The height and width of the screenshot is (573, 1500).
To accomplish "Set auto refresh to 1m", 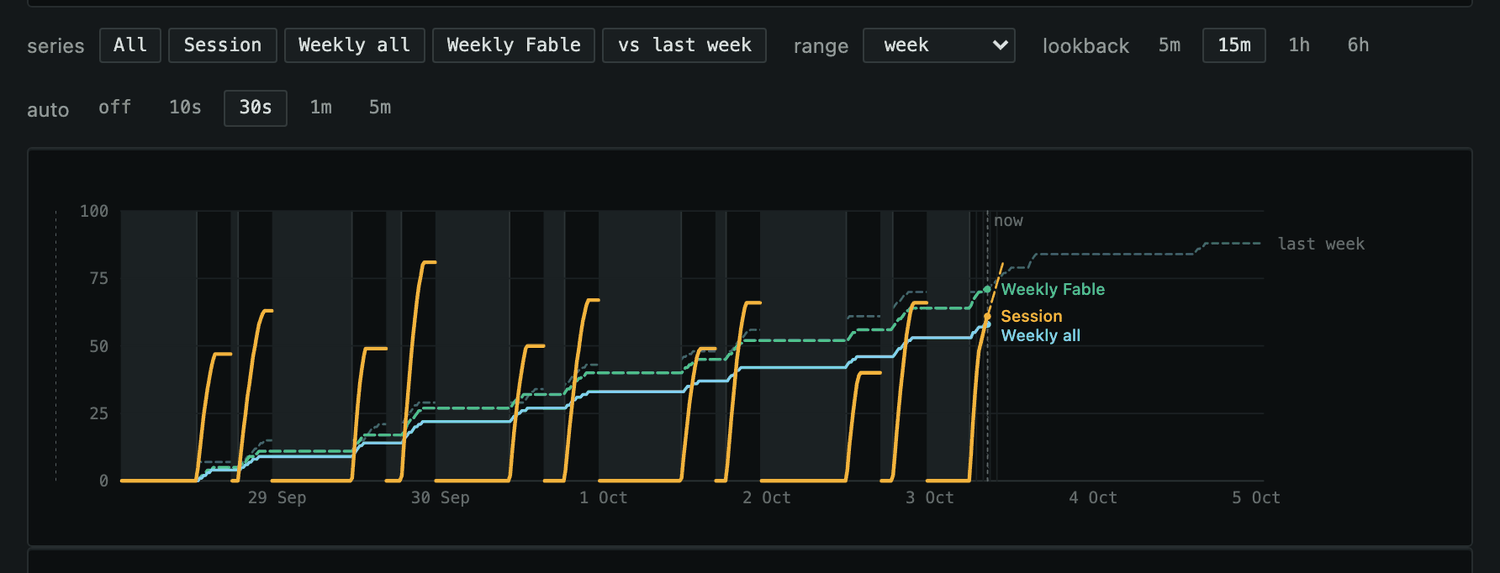I will [320, 107].
